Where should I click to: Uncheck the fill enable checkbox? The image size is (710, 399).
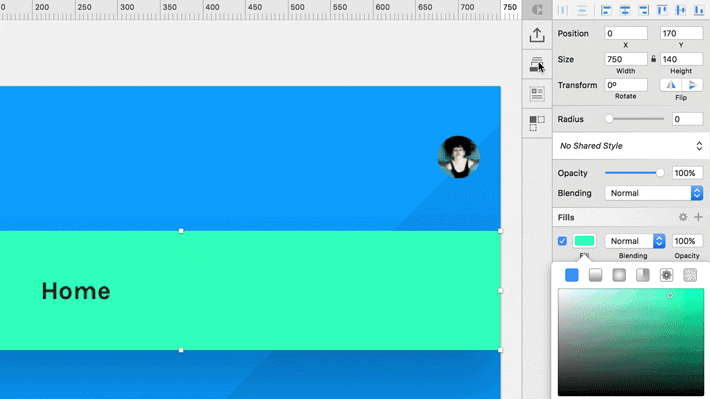(x=562, y=241)
